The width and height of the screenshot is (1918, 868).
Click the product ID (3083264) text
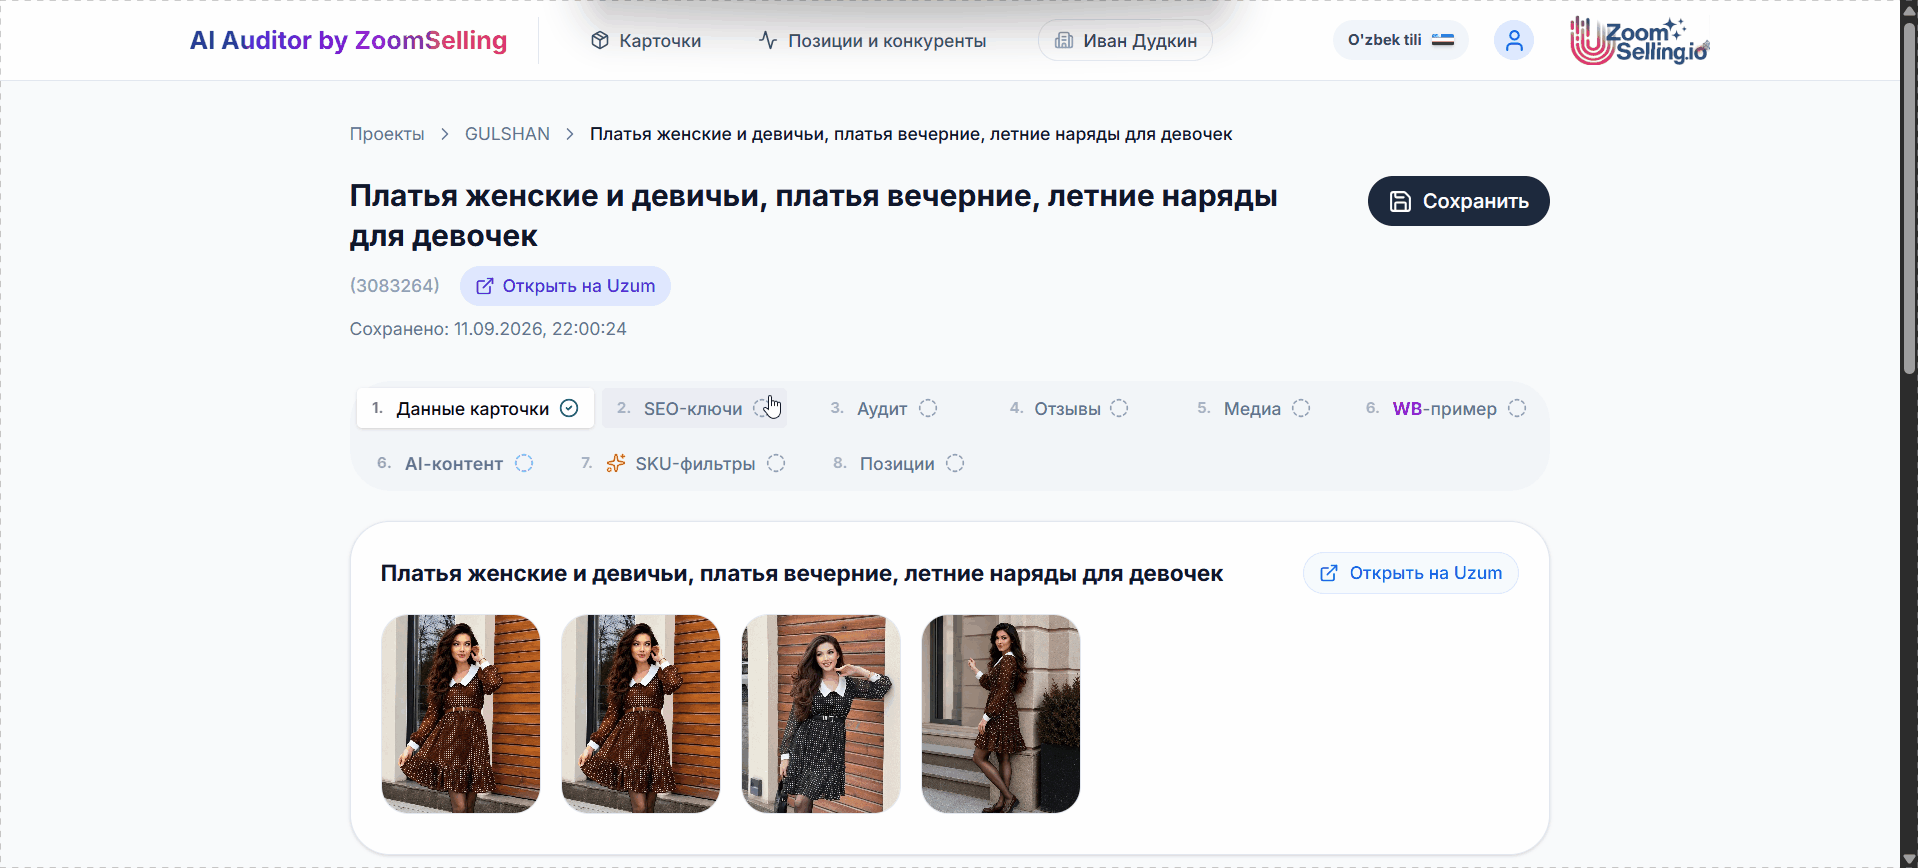tap(395, 286)
